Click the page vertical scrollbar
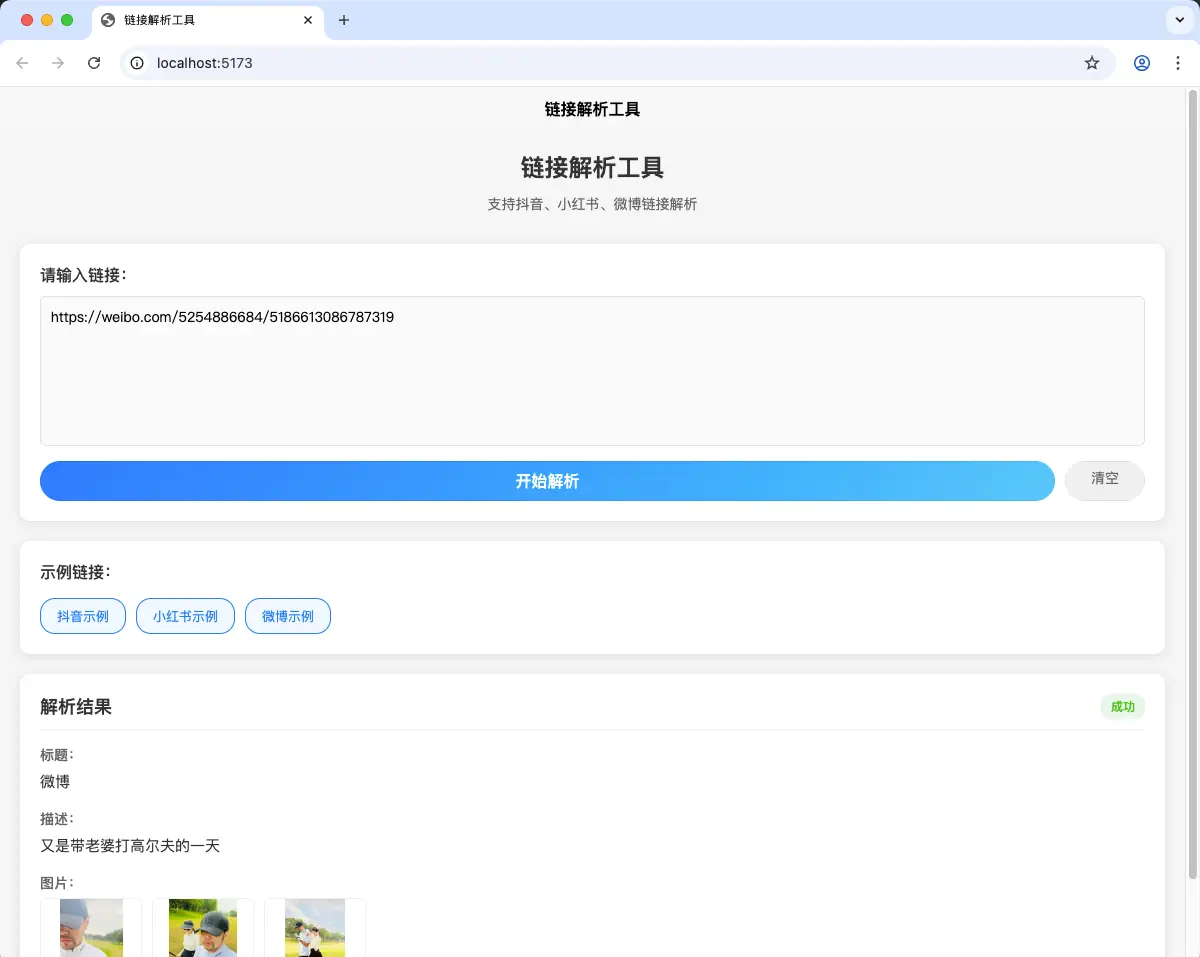 pos(1192,480)
